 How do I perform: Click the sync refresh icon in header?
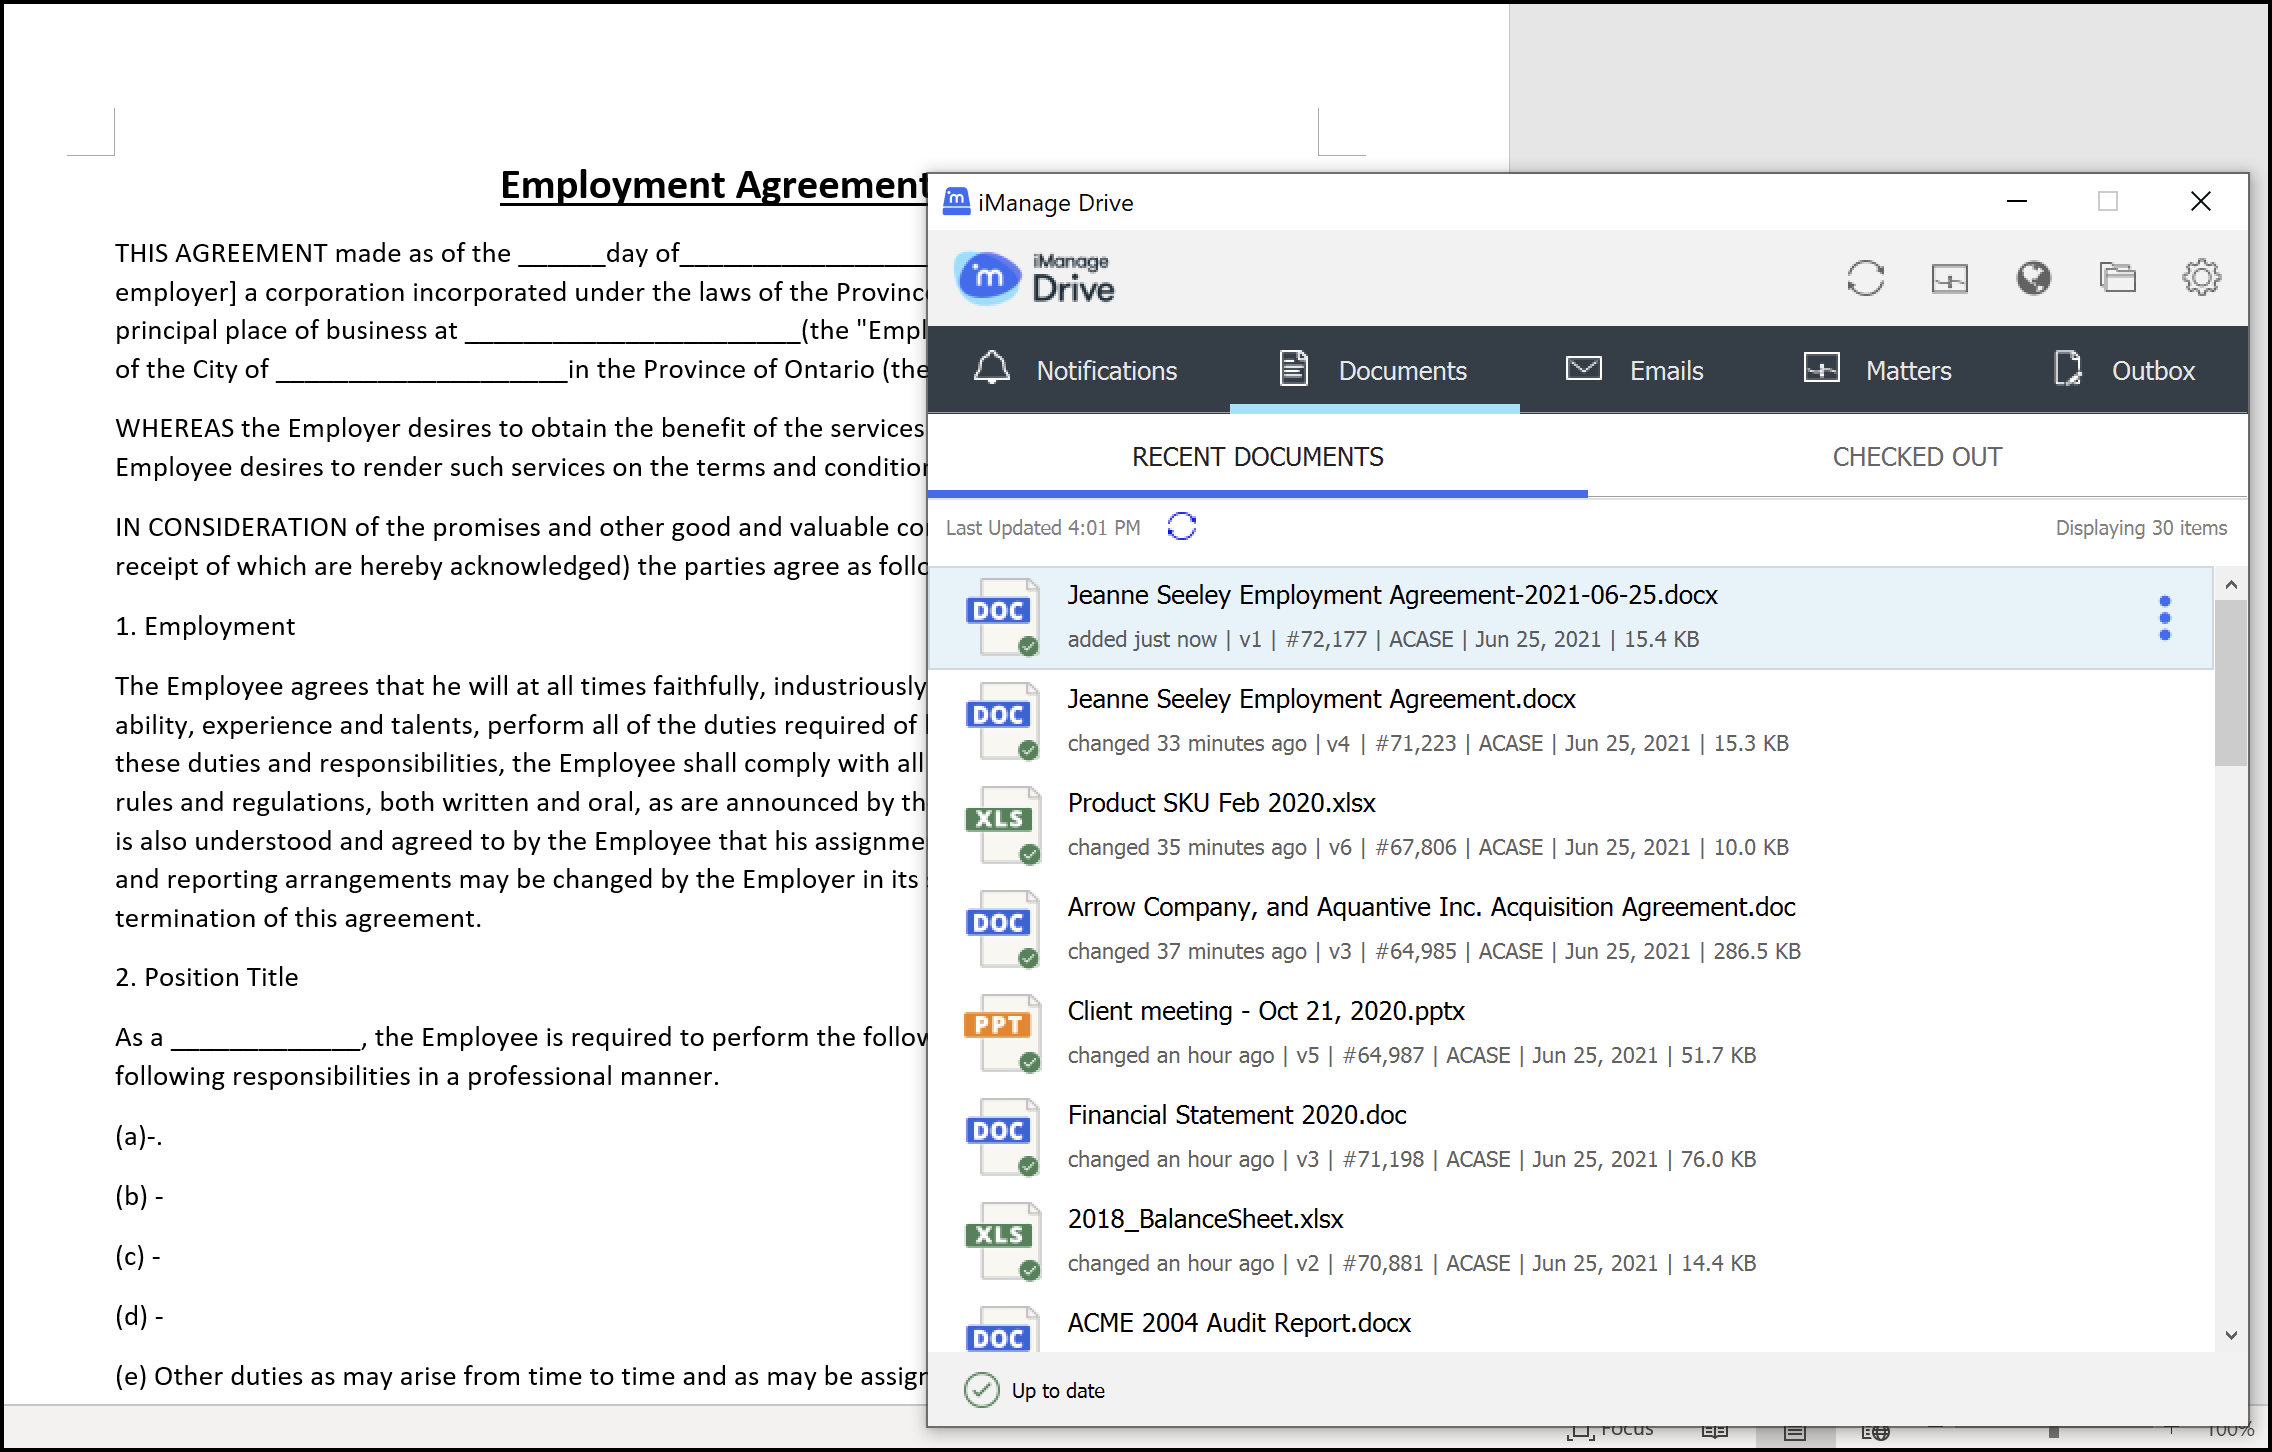pos(1865,278)
